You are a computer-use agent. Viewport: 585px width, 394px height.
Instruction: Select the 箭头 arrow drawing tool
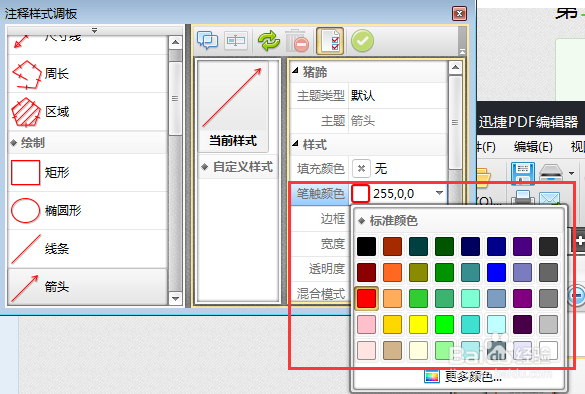point(87,287)
